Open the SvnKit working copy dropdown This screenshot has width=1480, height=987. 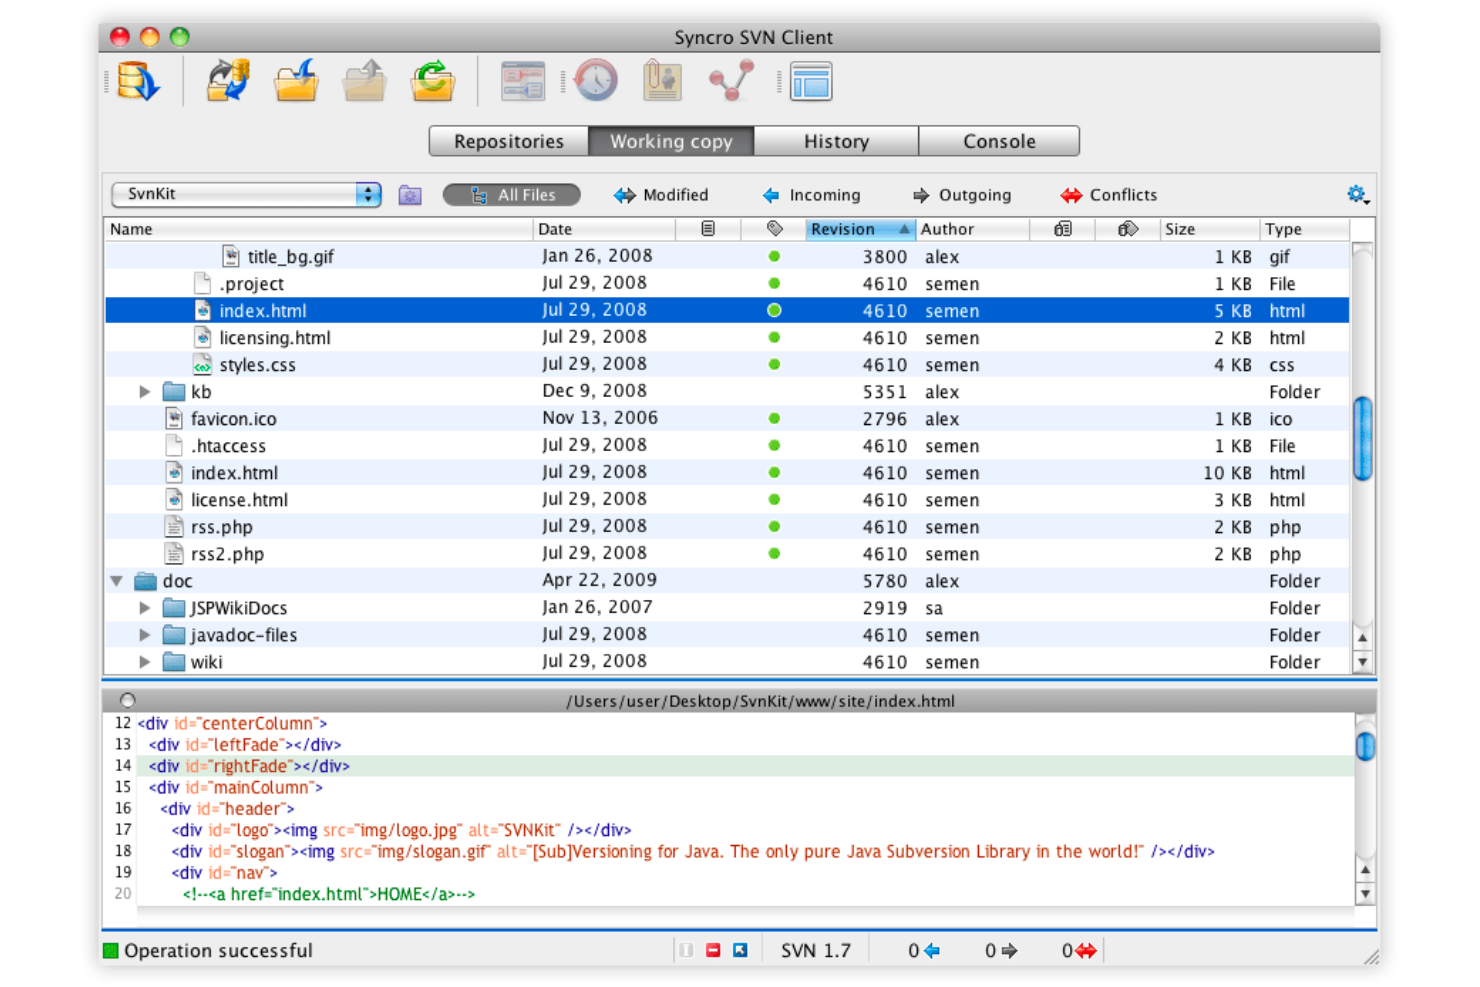(246, 193)
